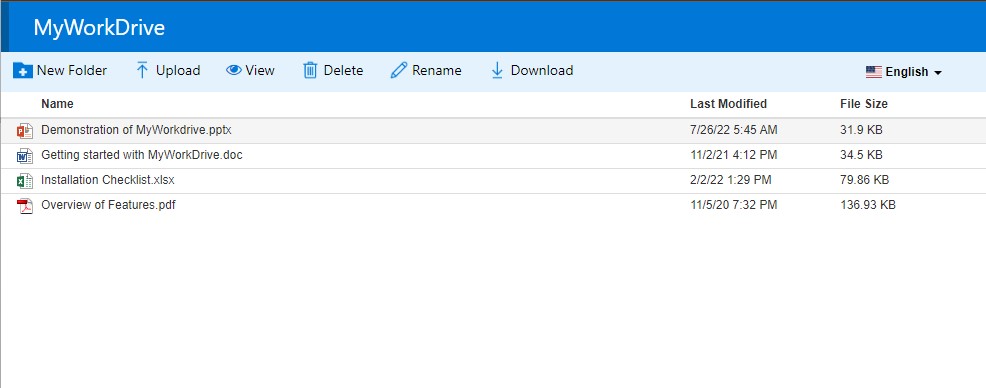The image size is (986, 388).
Task: Click the Delete trash can icon
Action: coord(310,70)
